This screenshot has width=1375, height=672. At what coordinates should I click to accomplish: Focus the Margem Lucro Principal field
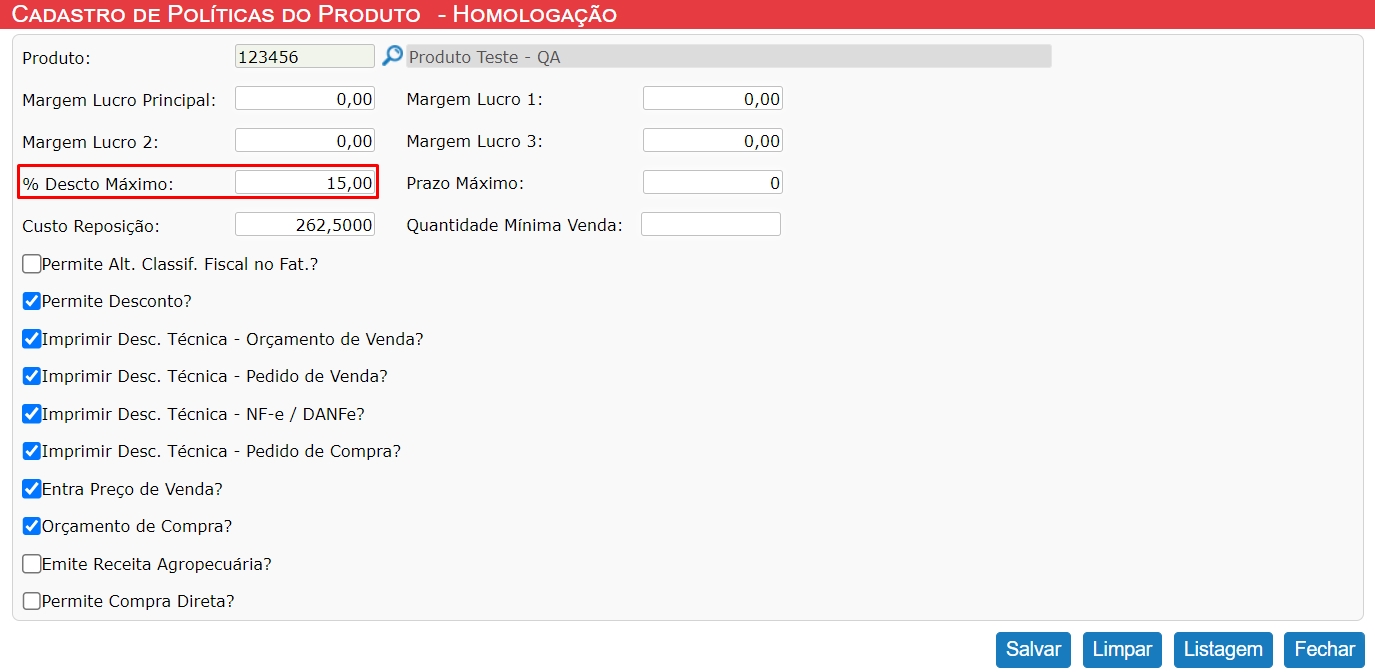point(305,98)
